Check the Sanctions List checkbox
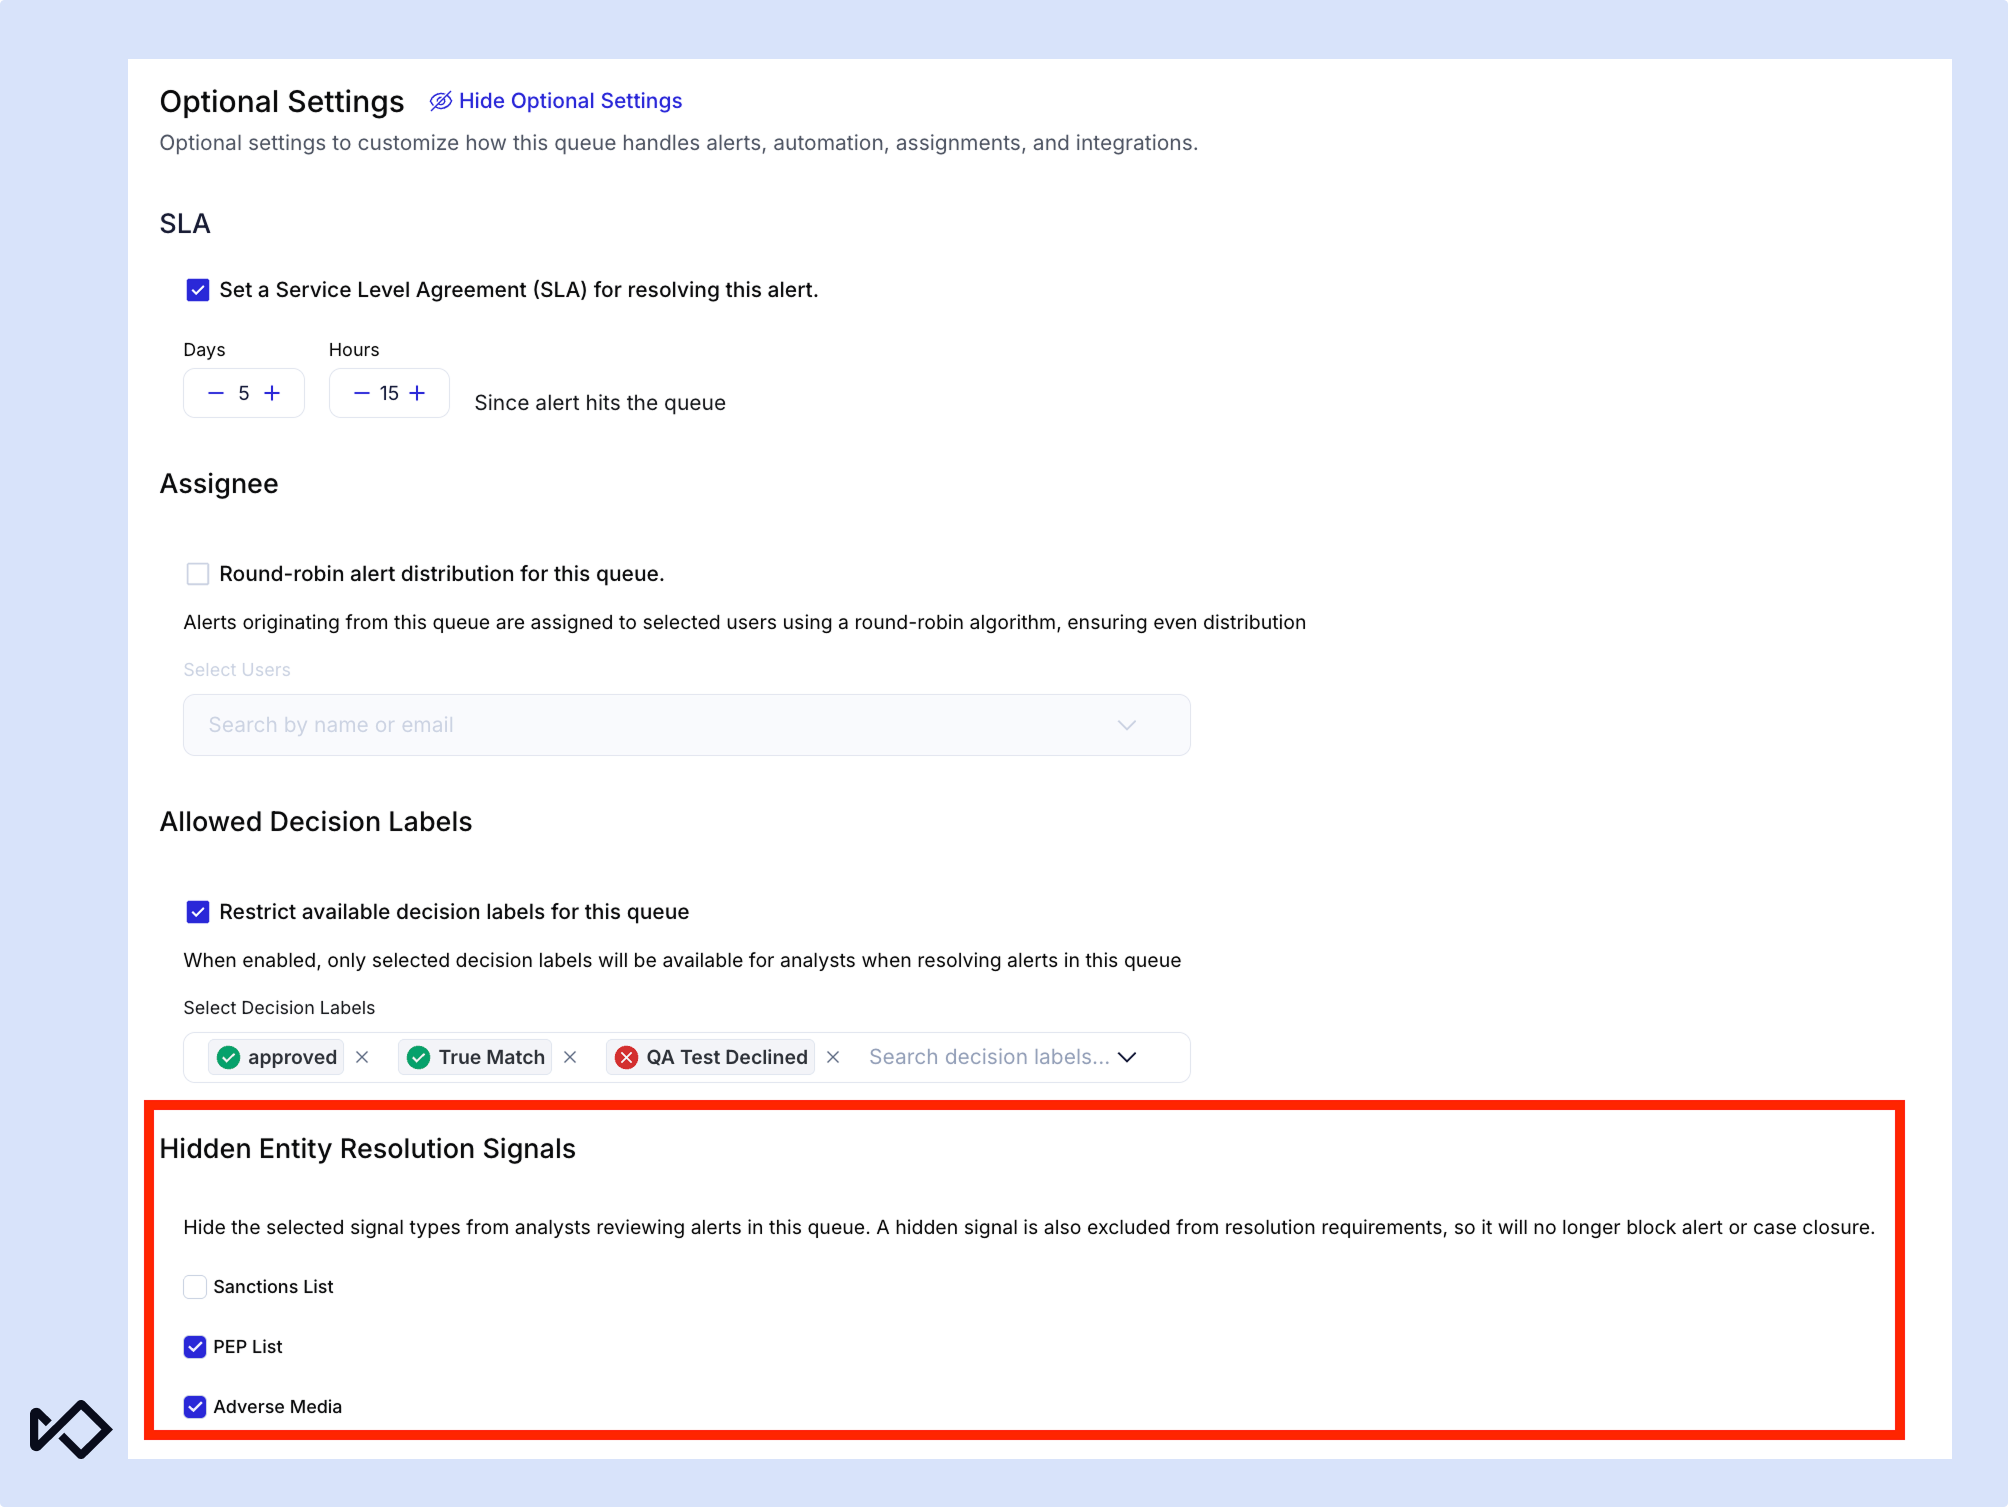This screenshot has width=2008, height=1507. 195,1287
